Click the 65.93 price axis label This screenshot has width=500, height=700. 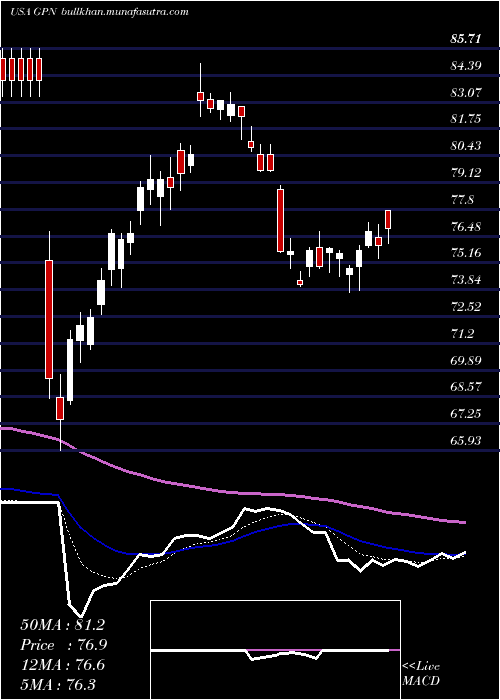coord(466,441)
